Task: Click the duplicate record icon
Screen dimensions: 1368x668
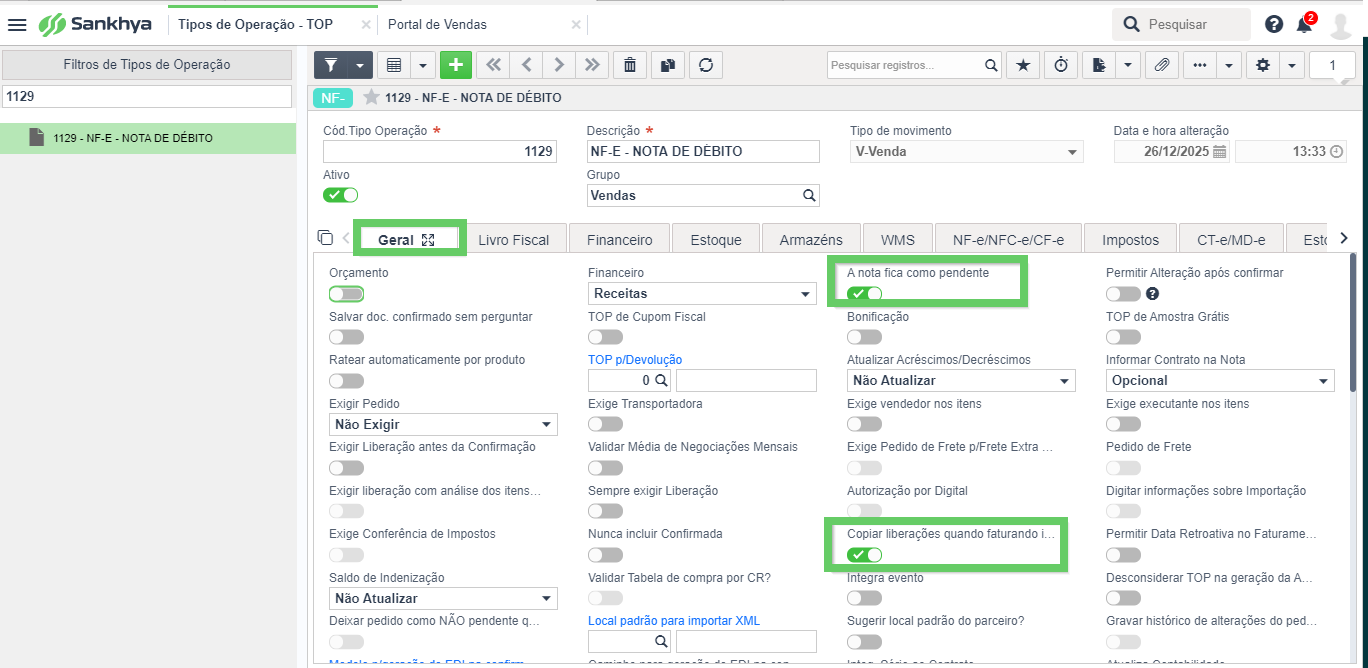Action: 668,65
